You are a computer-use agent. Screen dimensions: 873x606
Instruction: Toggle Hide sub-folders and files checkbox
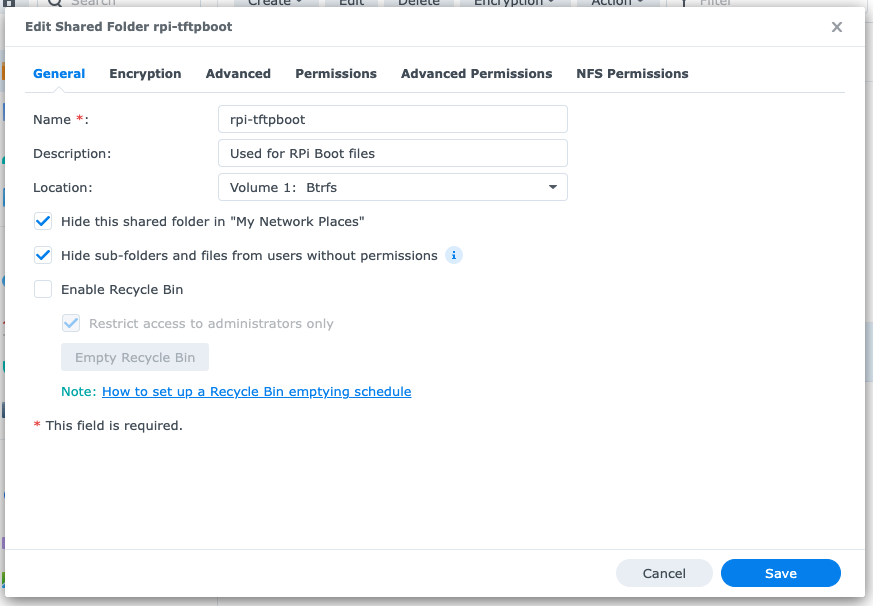[43, 255]
